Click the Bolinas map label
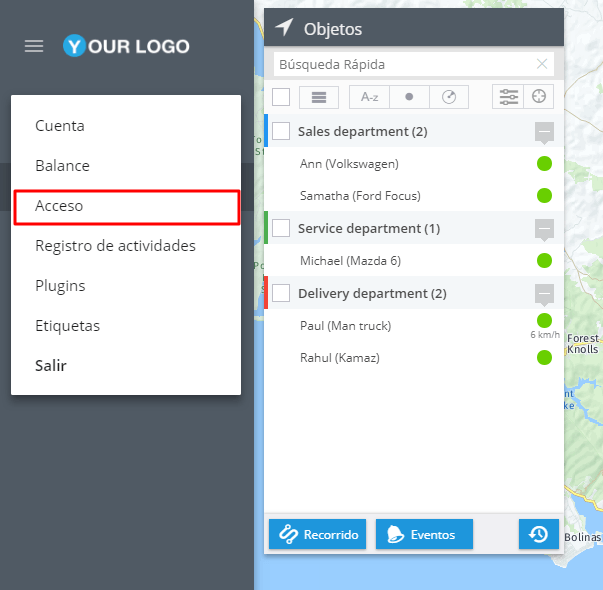Screen dimensions: 603x590 point(582,537)
